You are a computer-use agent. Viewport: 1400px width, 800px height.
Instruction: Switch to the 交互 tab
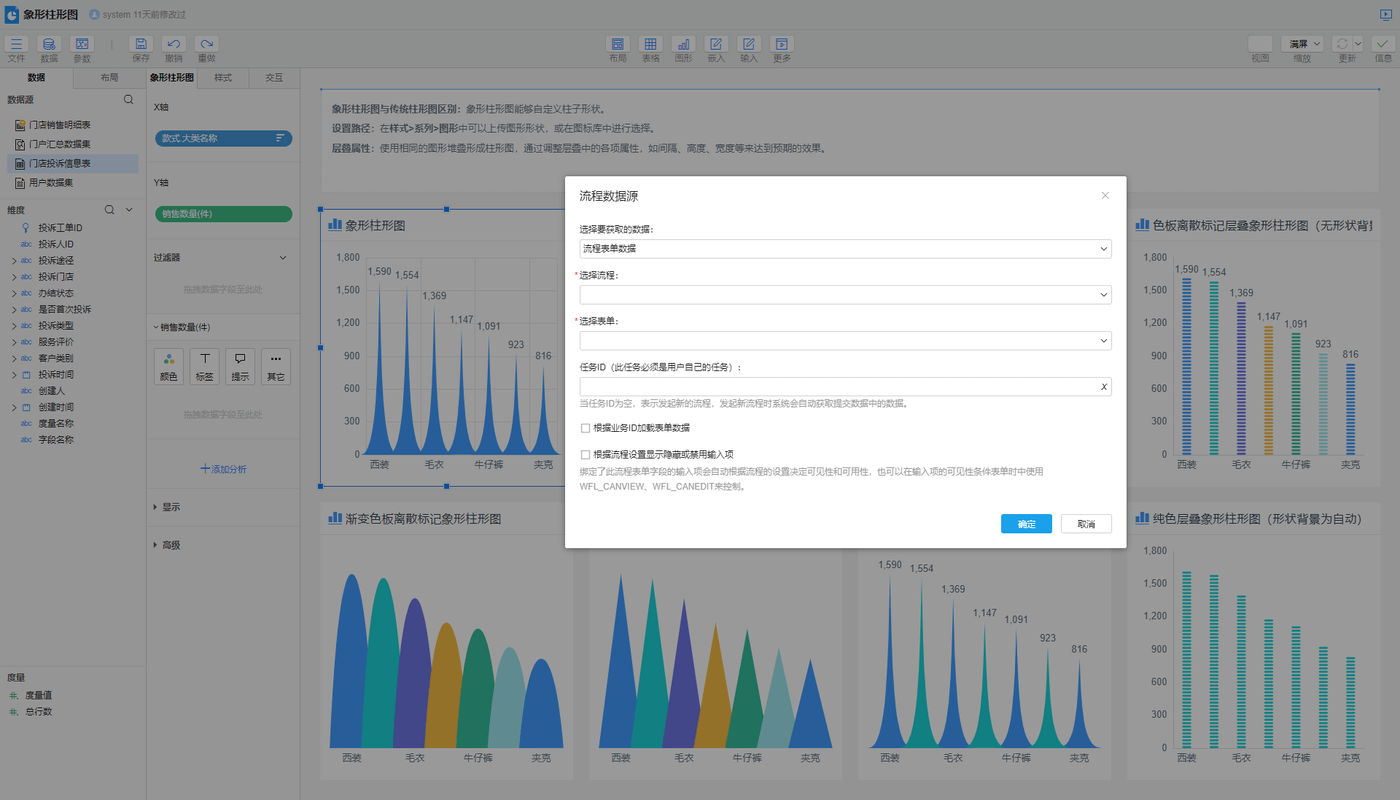coord(273,77)
